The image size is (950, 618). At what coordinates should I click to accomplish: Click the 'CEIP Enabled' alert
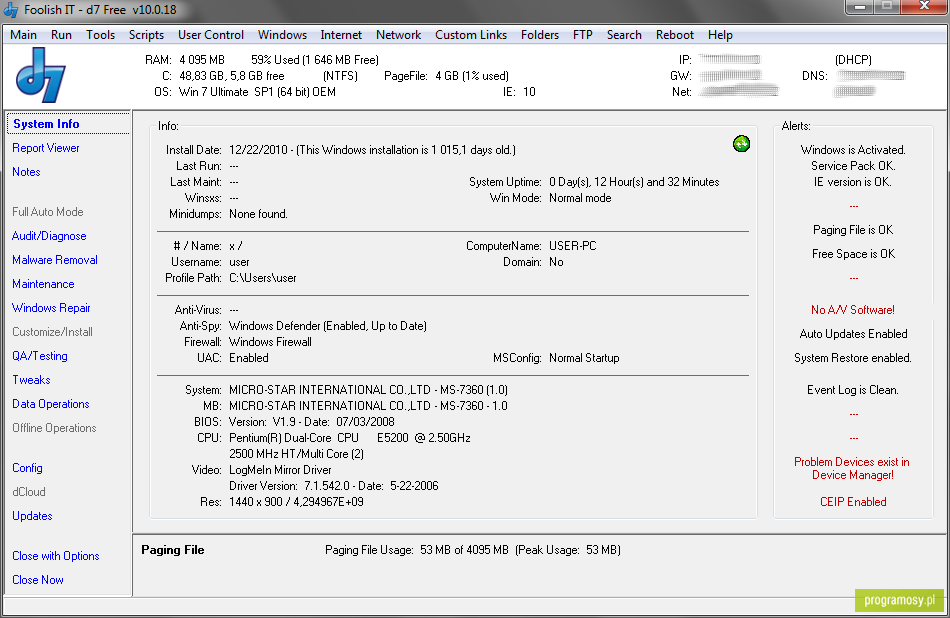(852, 502)
